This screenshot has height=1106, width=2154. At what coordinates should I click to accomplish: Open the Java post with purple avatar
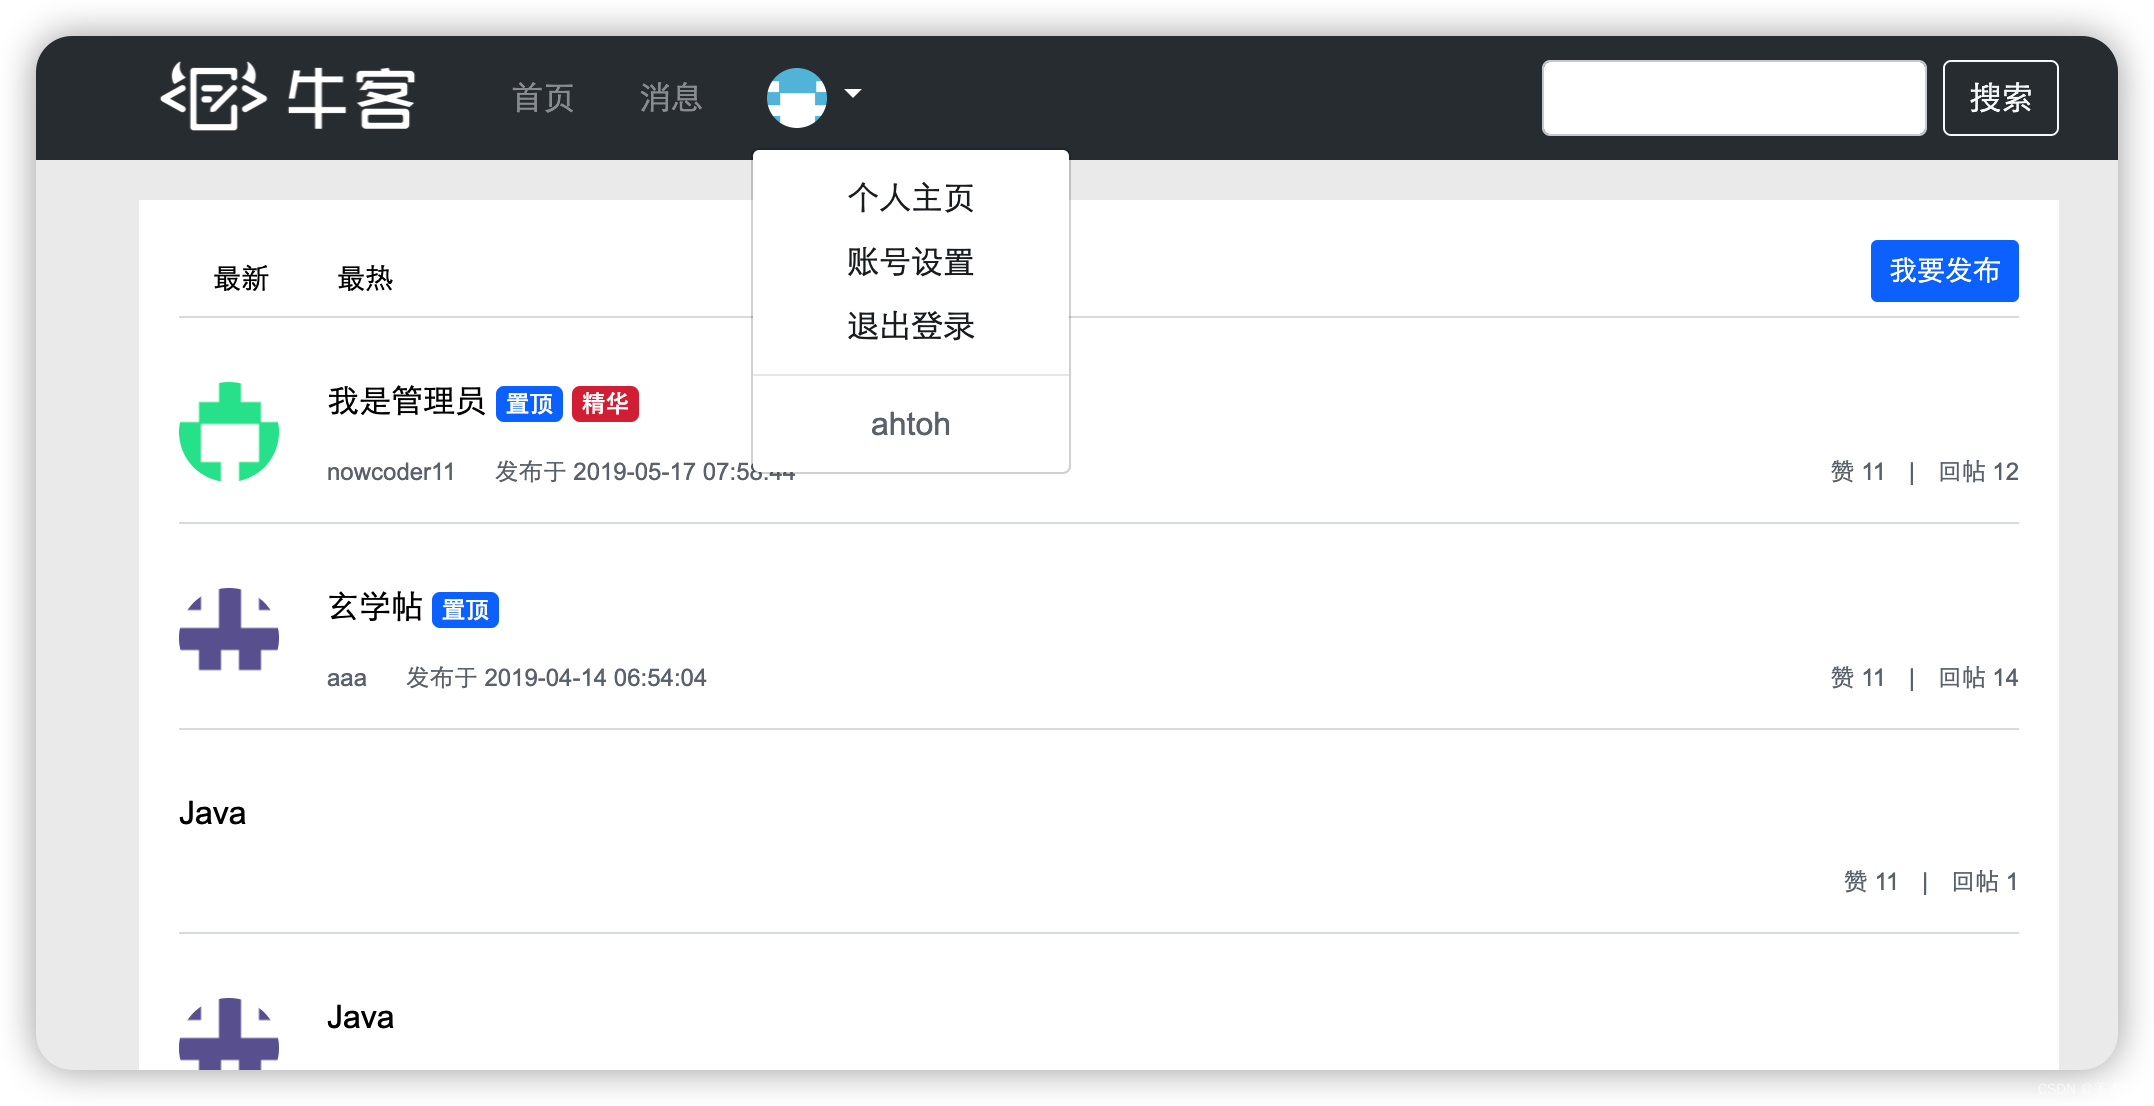(360, 1017)
